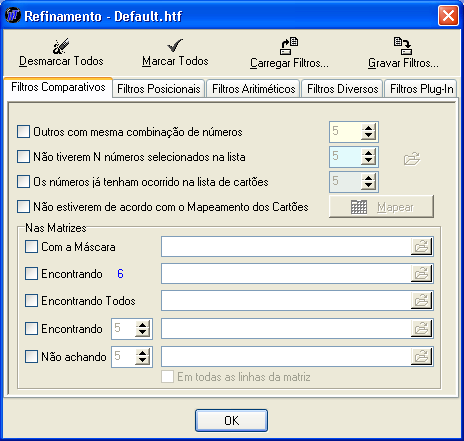Switch to the Filtros Diversos tab
This screenshot has width=464, height=441.
point(342,89)
